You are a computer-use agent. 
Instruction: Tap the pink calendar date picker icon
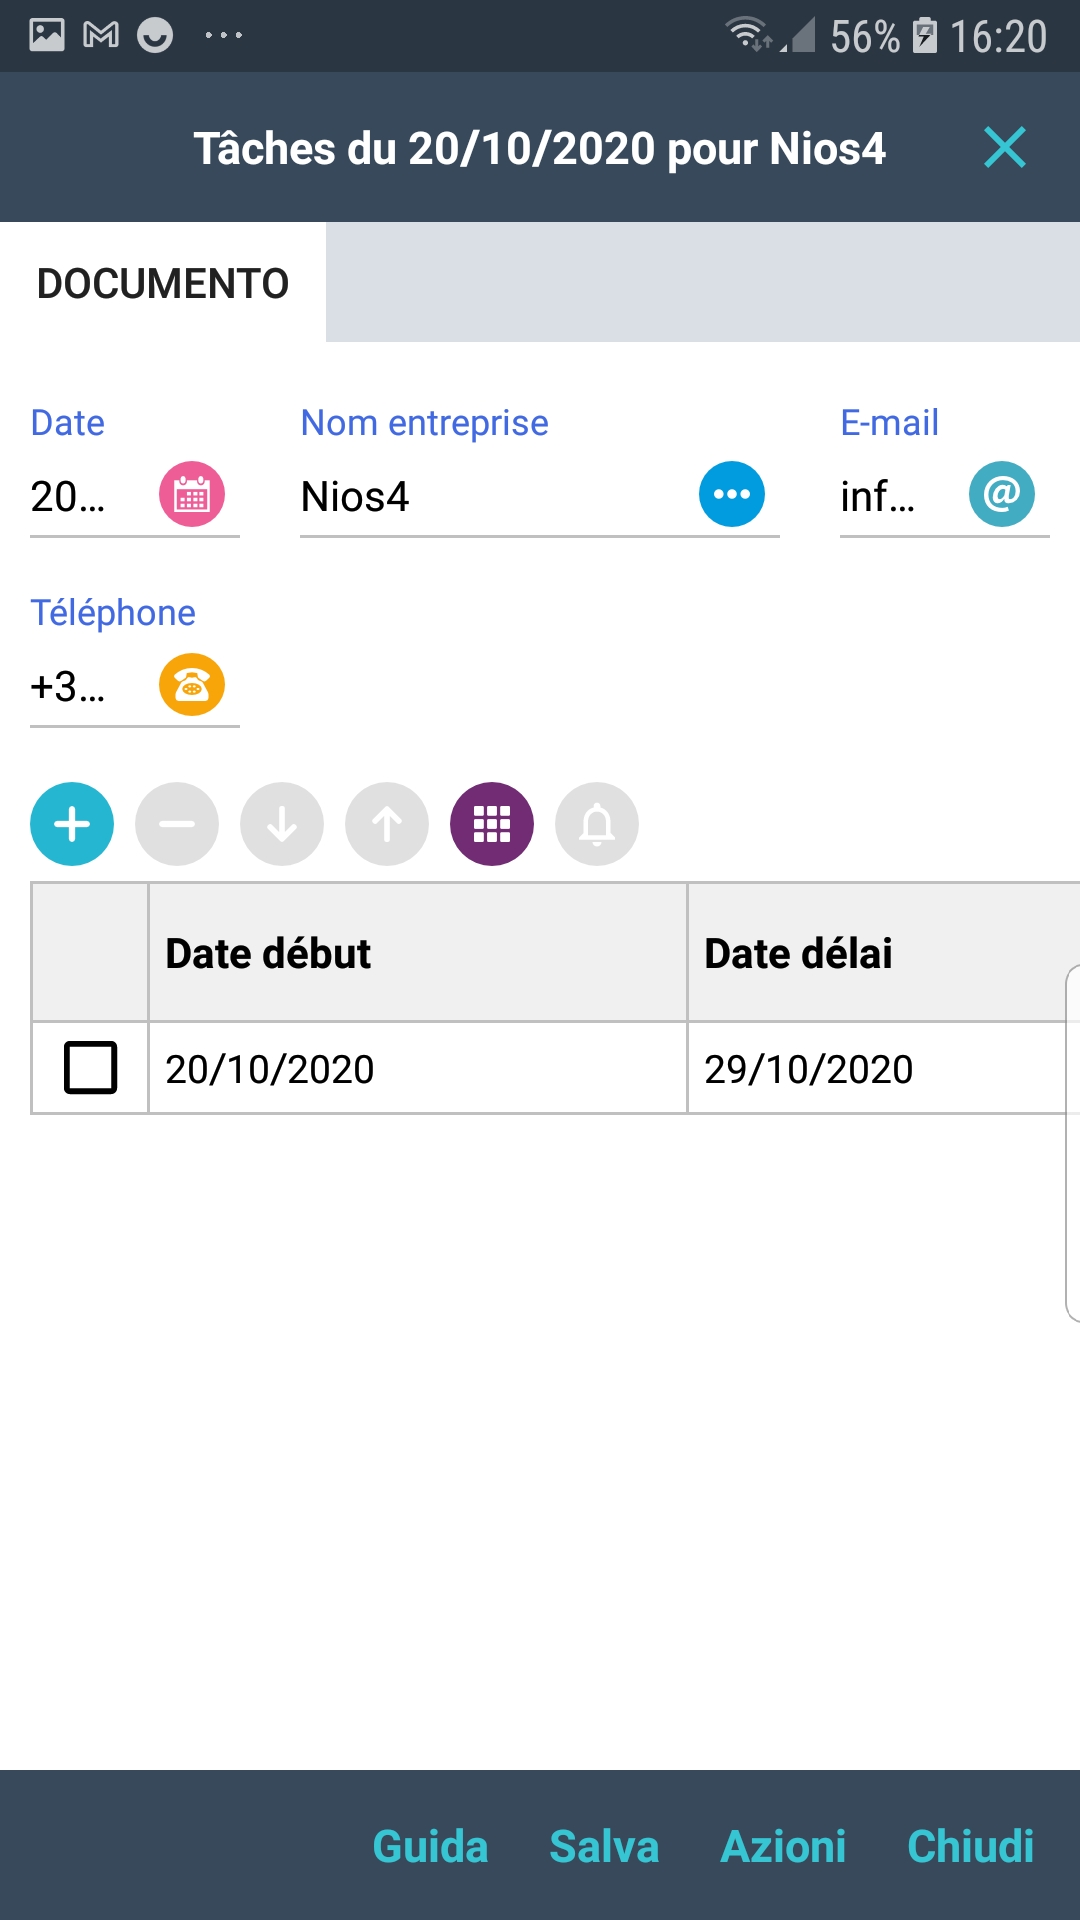192,494
